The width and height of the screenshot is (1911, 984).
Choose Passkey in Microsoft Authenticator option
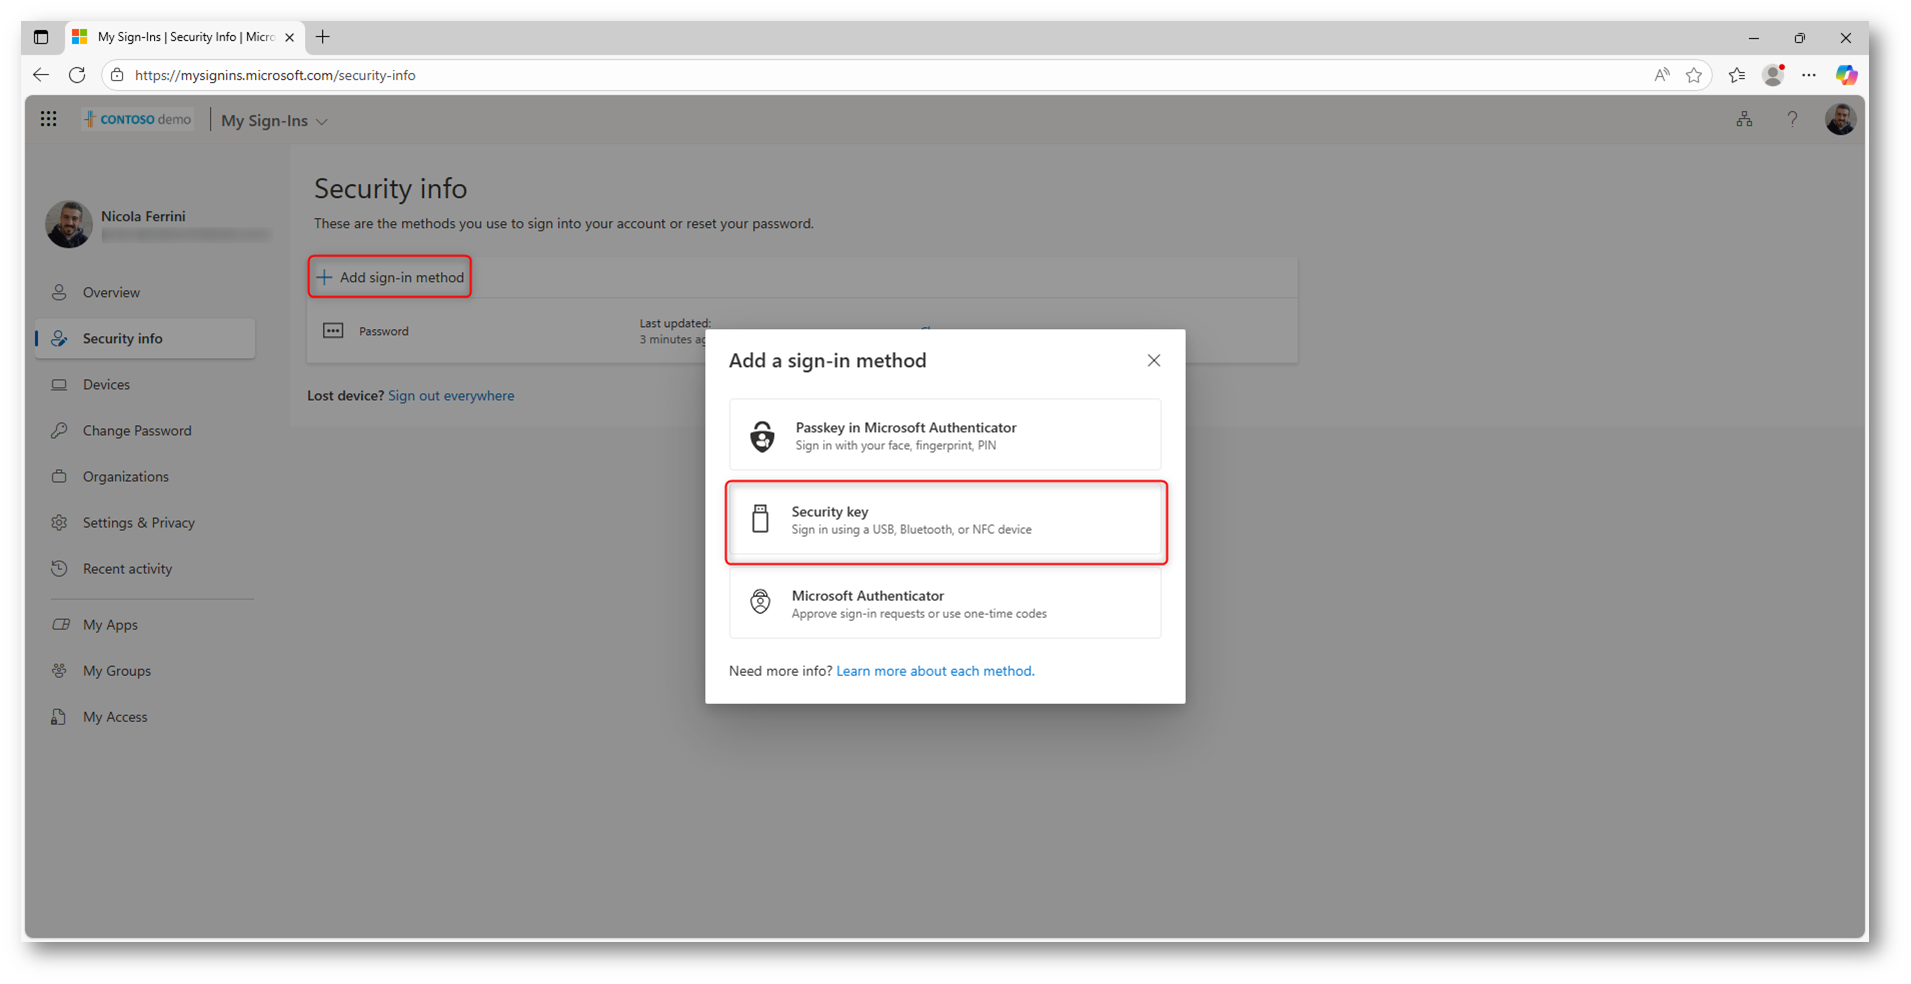[x=945, y=435]
